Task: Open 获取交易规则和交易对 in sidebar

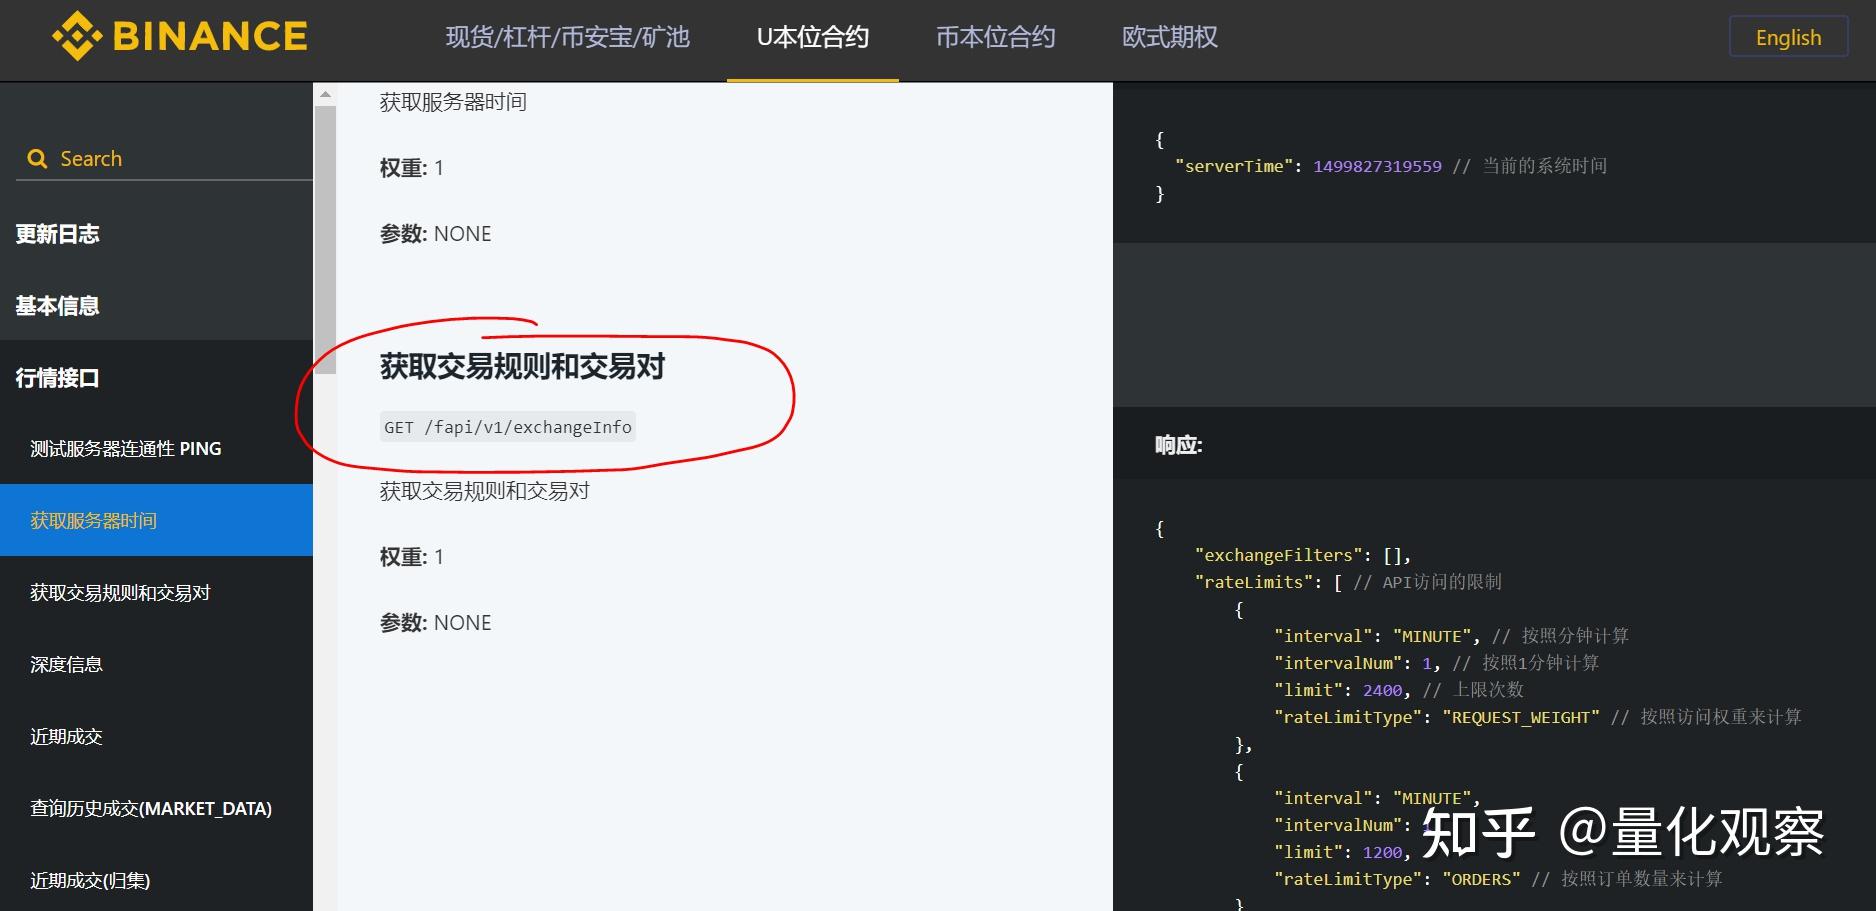Action: (x=120, y=592)
